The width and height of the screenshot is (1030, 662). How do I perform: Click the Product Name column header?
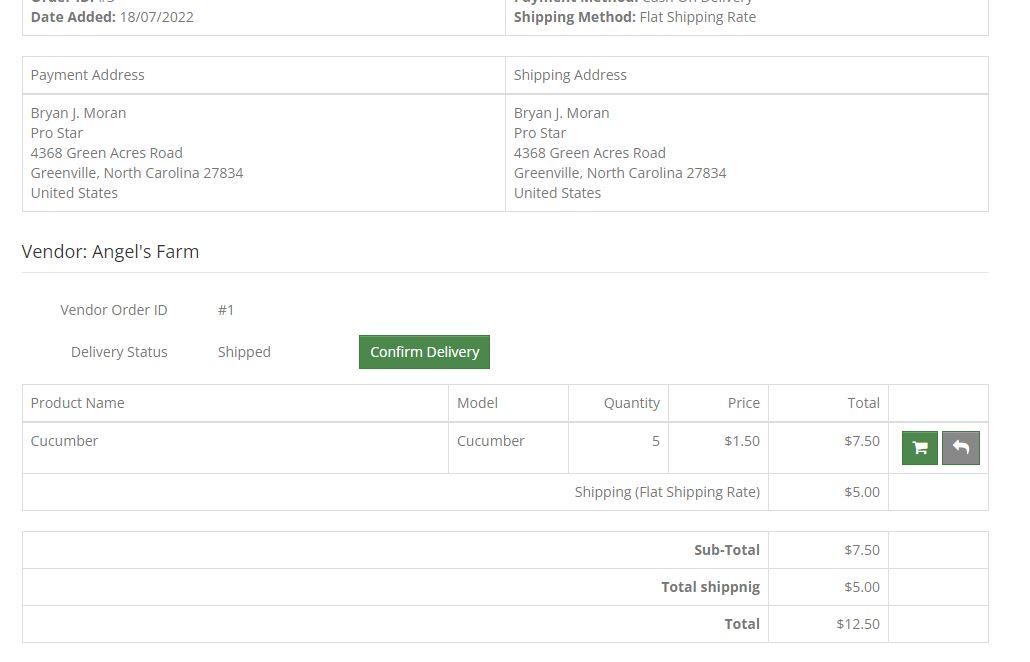click(78, 403)
